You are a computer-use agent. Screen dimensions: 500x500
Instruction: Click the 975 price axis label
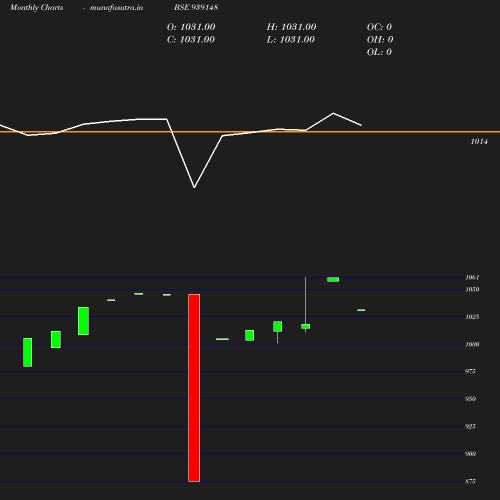tap(470, 371)
